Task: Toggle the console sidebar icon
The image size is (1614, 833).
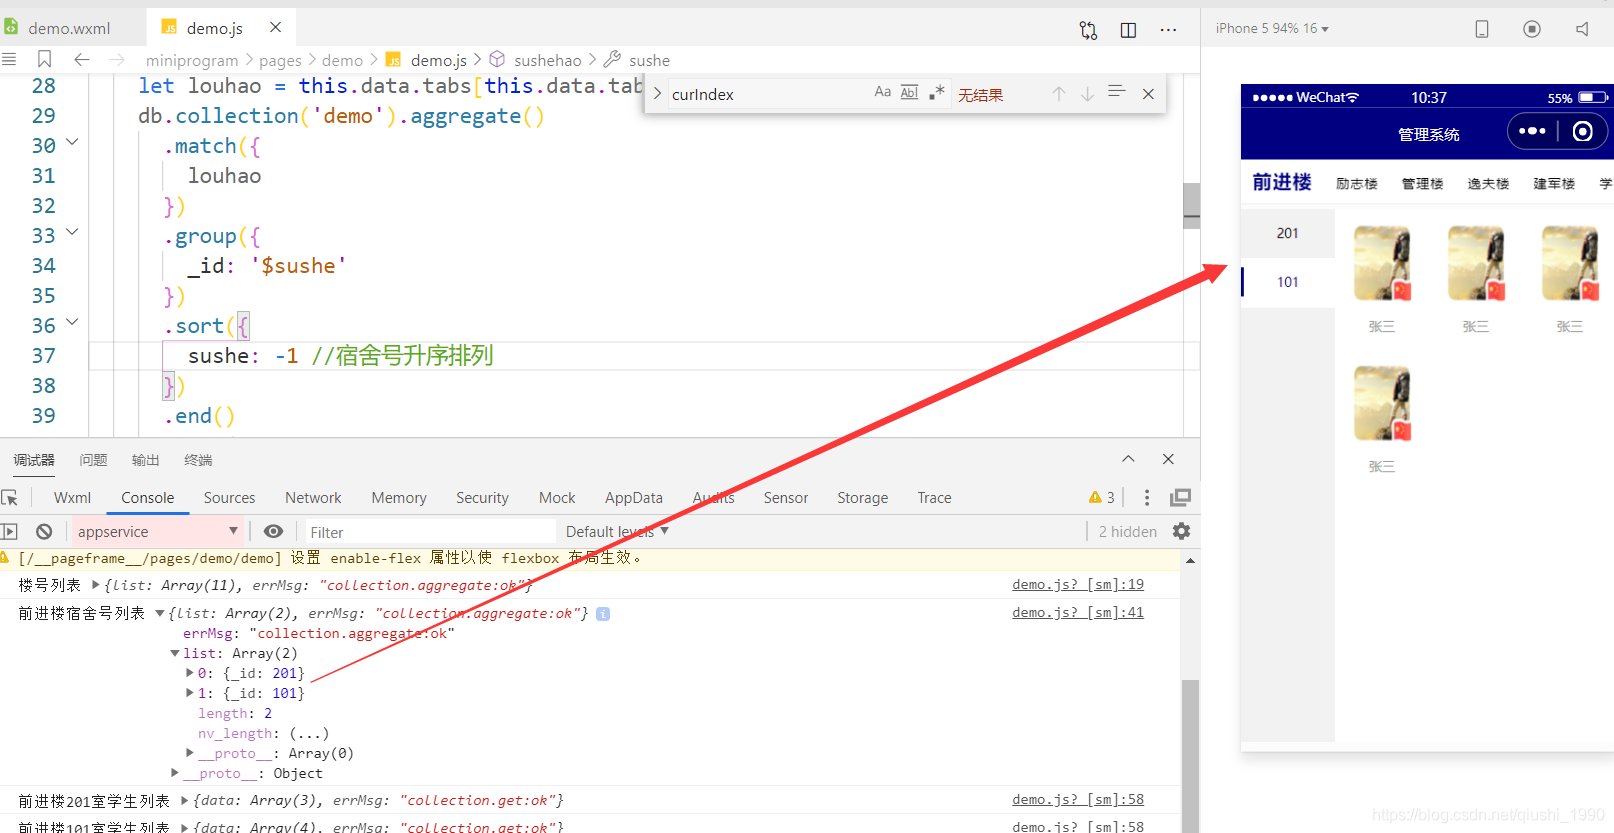Action: point(10,532)
